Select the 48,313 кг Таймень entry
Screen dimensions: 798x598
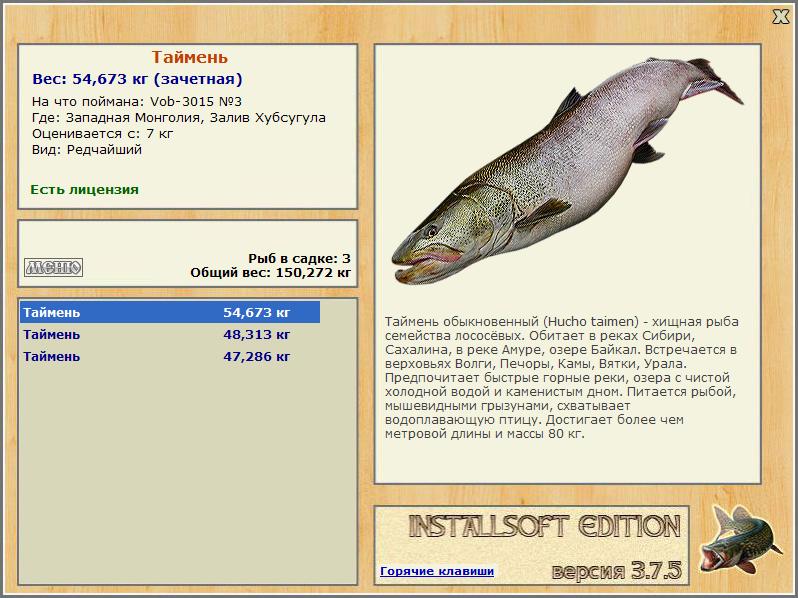[x=170, y=334]
